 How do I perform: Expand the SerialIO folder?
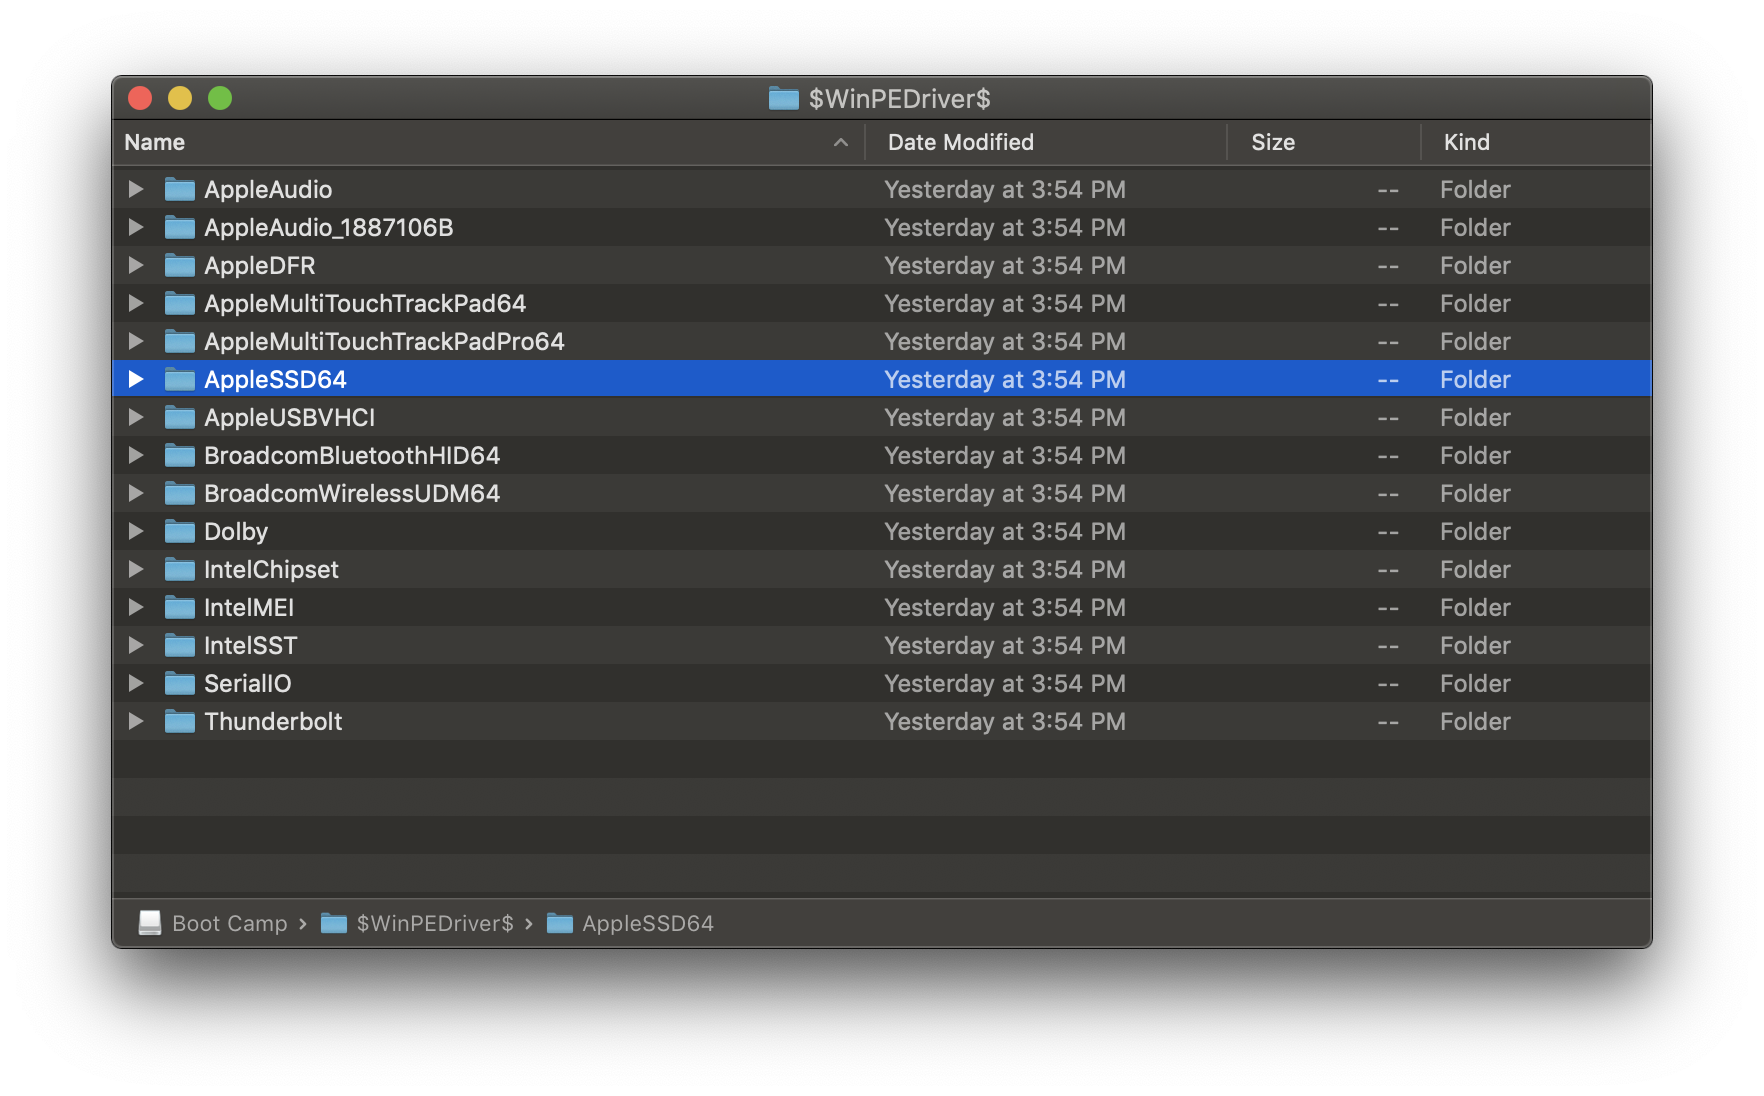[x=136, y=683]
